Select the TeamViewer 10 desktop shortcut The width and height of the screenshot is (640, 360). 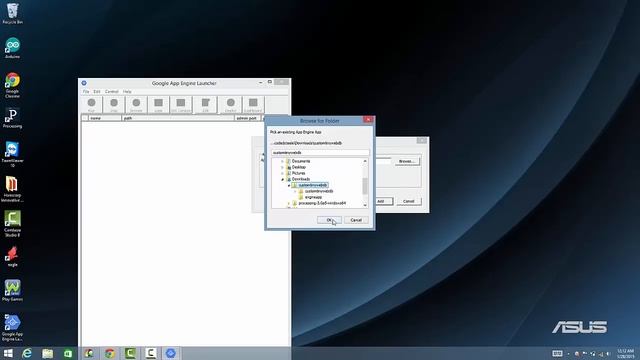point(12,154)
